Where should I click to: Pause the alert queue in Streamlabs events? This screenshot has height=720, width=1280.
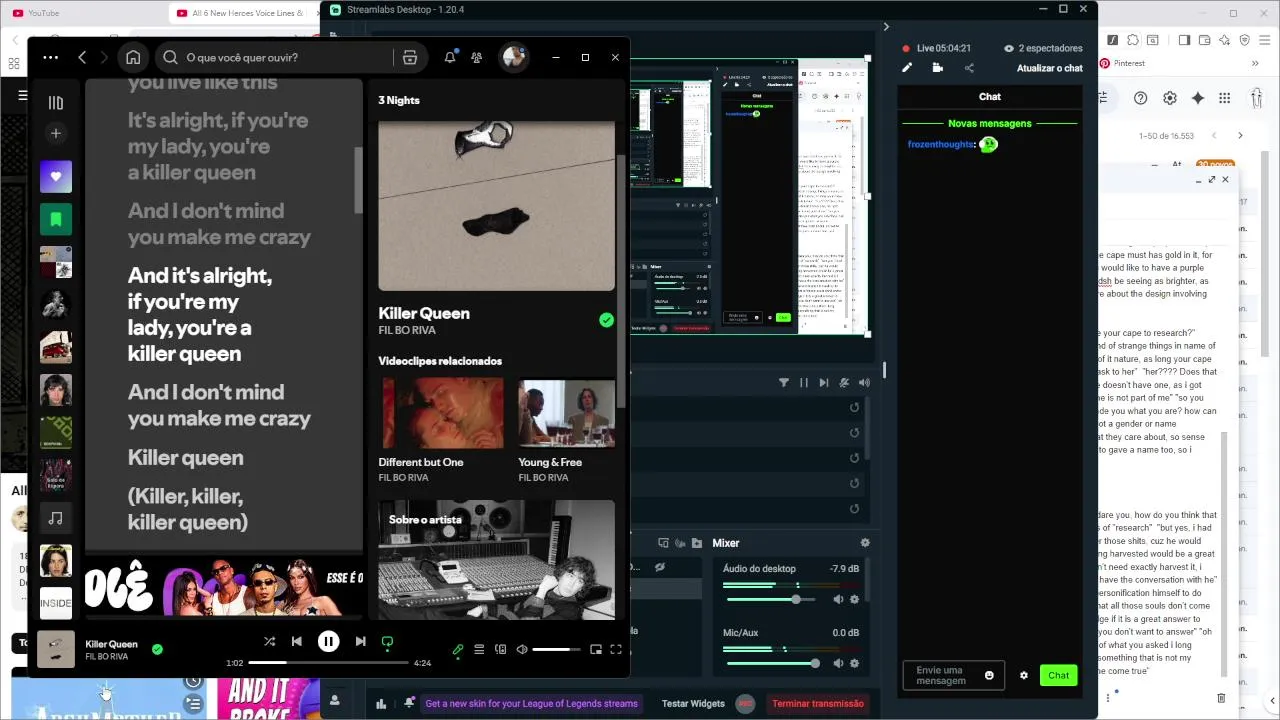point(803,382)
